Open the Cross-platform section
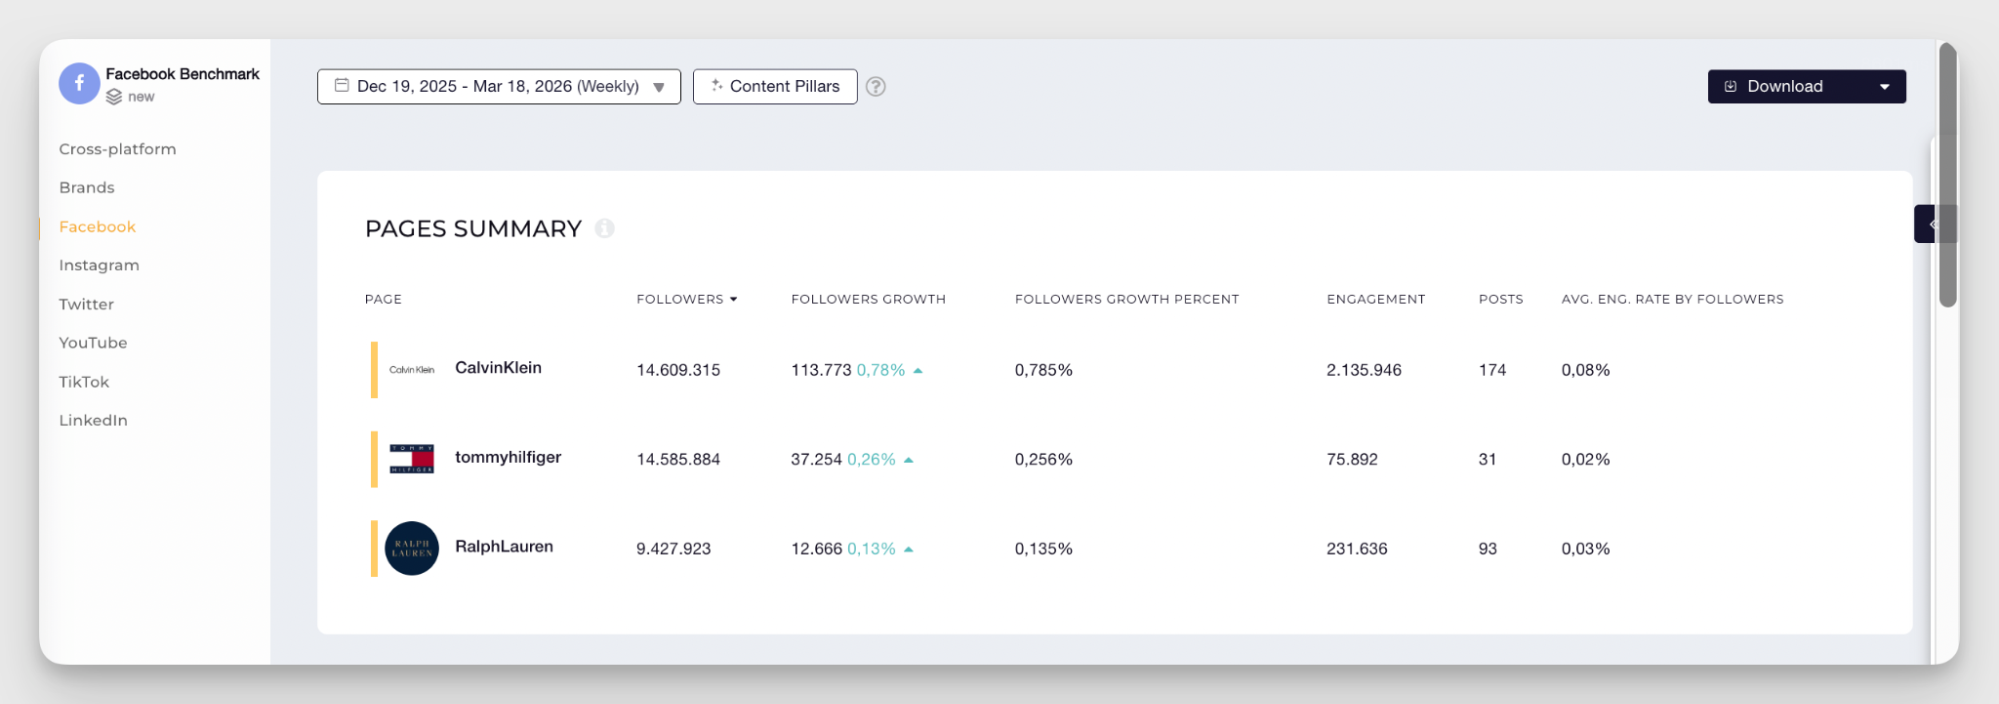Image resolution: width=1999 pixels, height=704 pixels. click(x=118, y=149)
